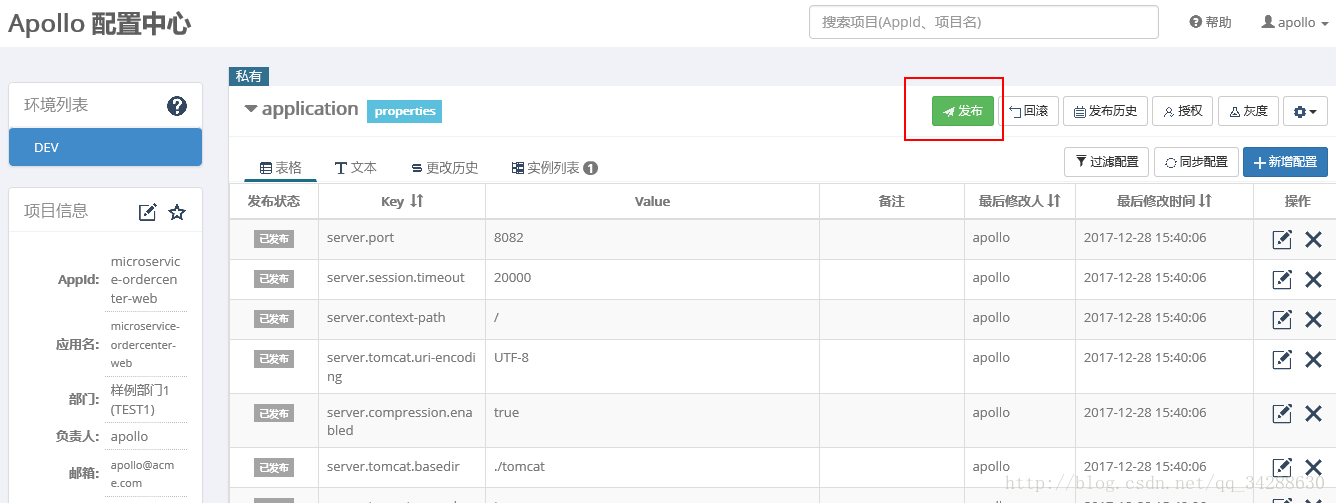Click the green 发布 button
The image size is (1336, 503).
point(963,111)
